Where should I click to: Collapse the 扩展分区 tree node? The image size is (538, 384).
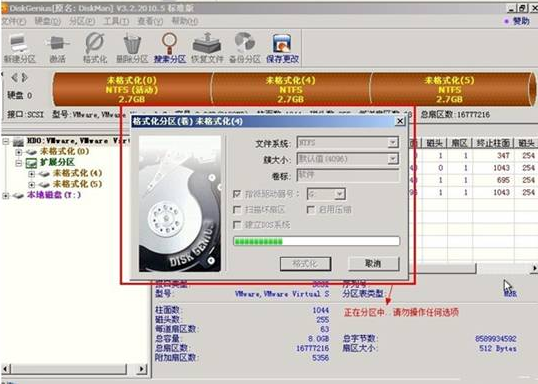(19, 163)
